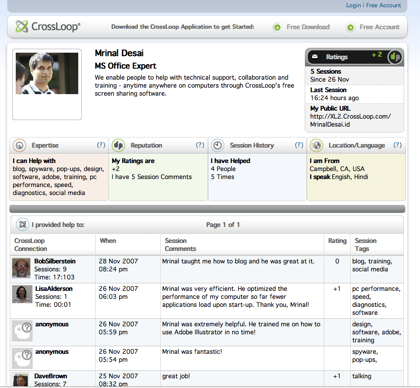The width and height of the screenshot is (420, 388).
Task: Click the 'Page 1 of 1' text
Action: coord(223,225)
